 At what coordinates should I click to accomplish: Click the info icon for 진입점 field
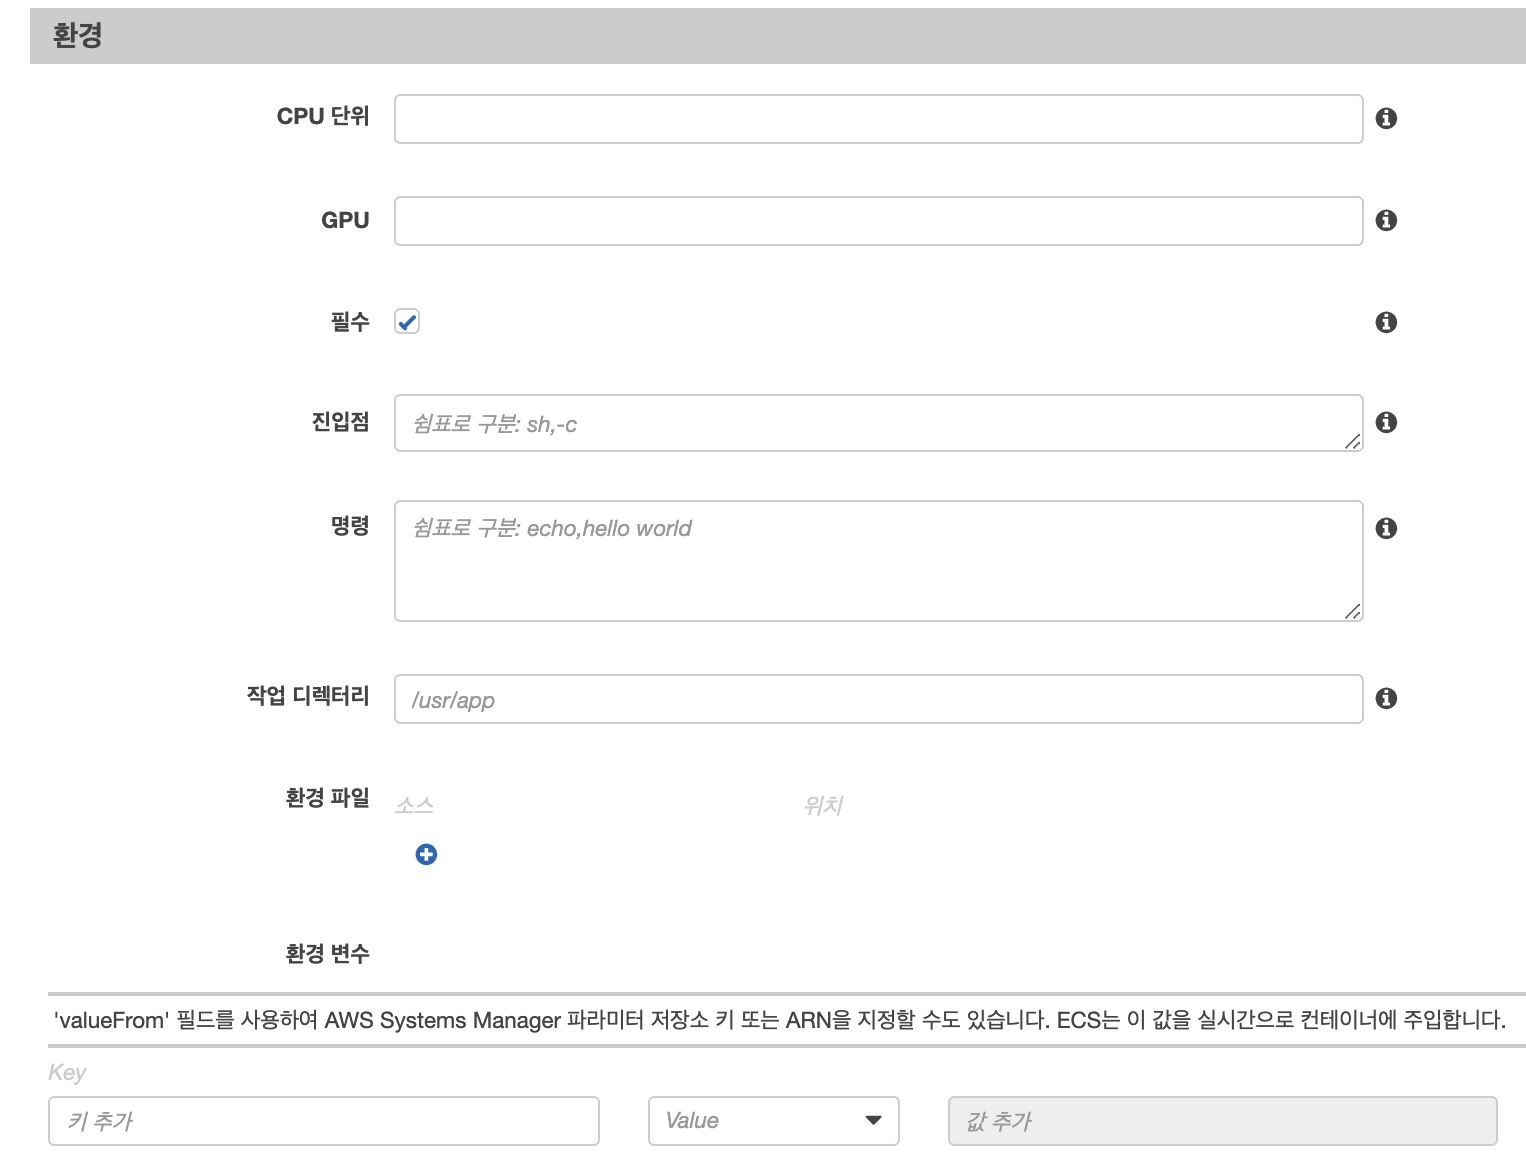point(1386,422)
